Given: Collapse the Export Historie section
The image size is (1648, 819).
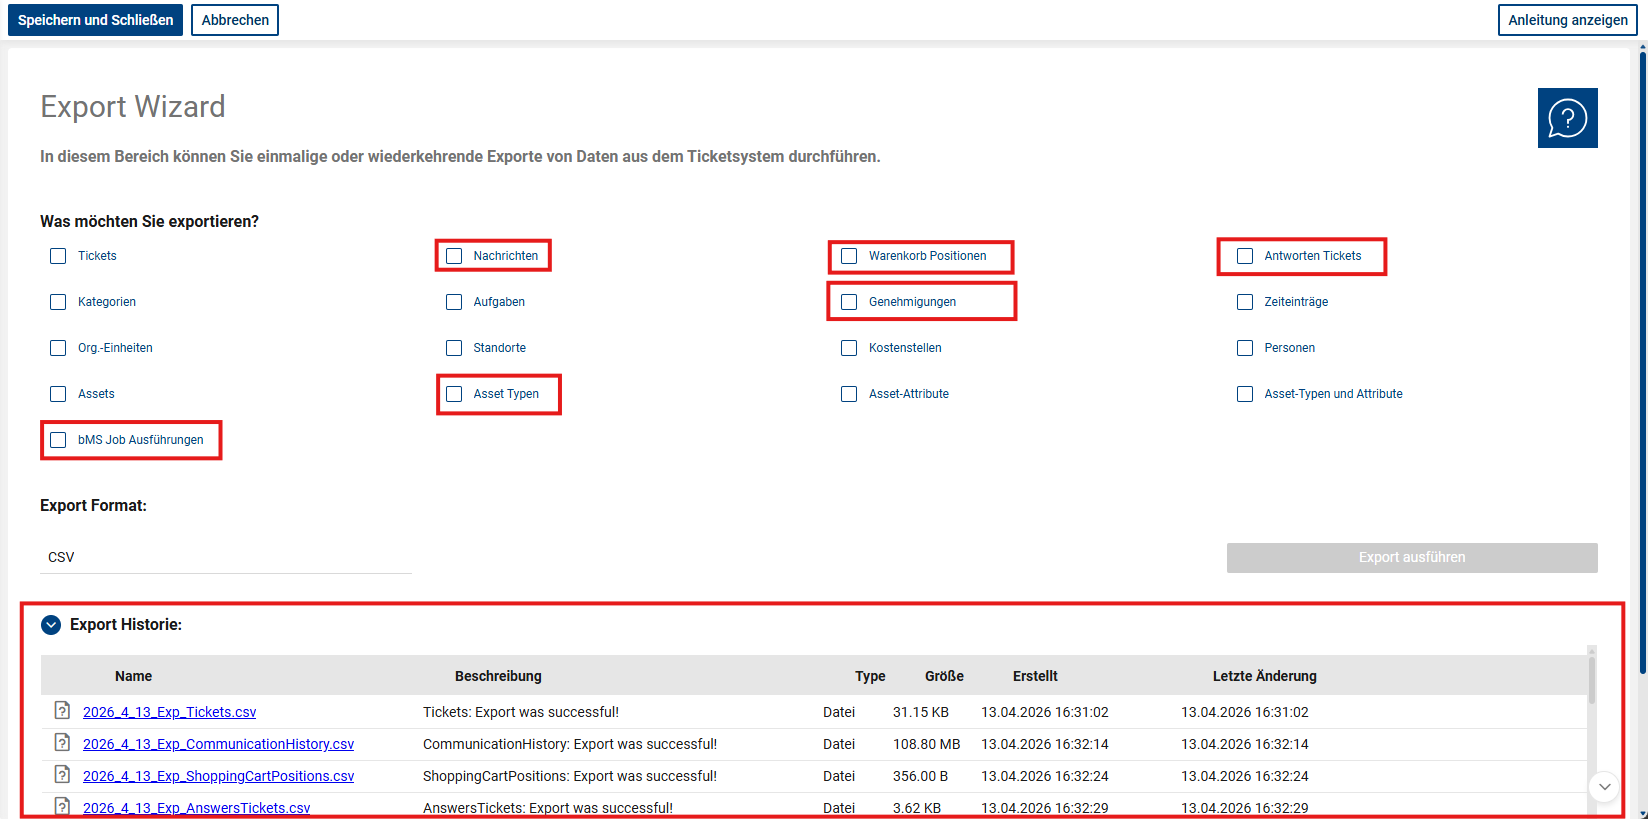Looking at the screenshot, I should click(x=51, y=625).
